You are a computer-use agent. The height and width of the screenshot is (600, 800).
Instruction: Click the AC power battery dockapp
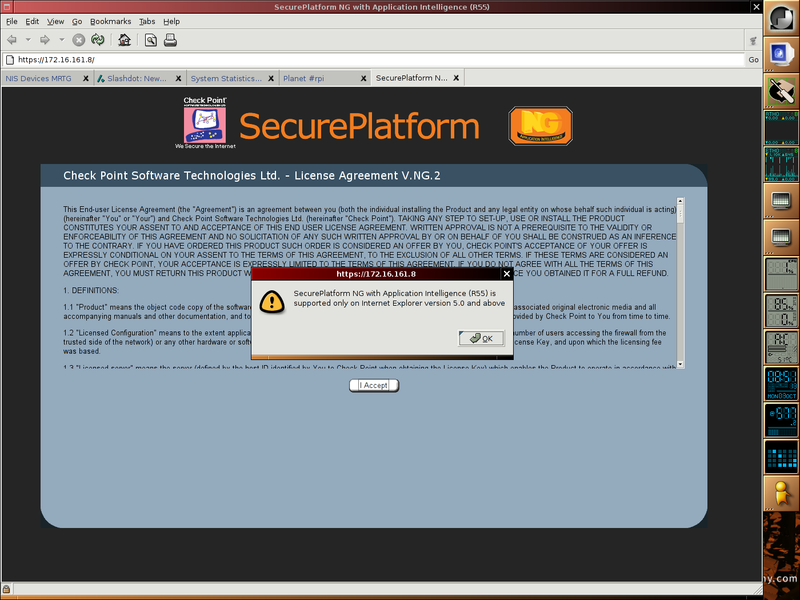(x=781, y=347)
